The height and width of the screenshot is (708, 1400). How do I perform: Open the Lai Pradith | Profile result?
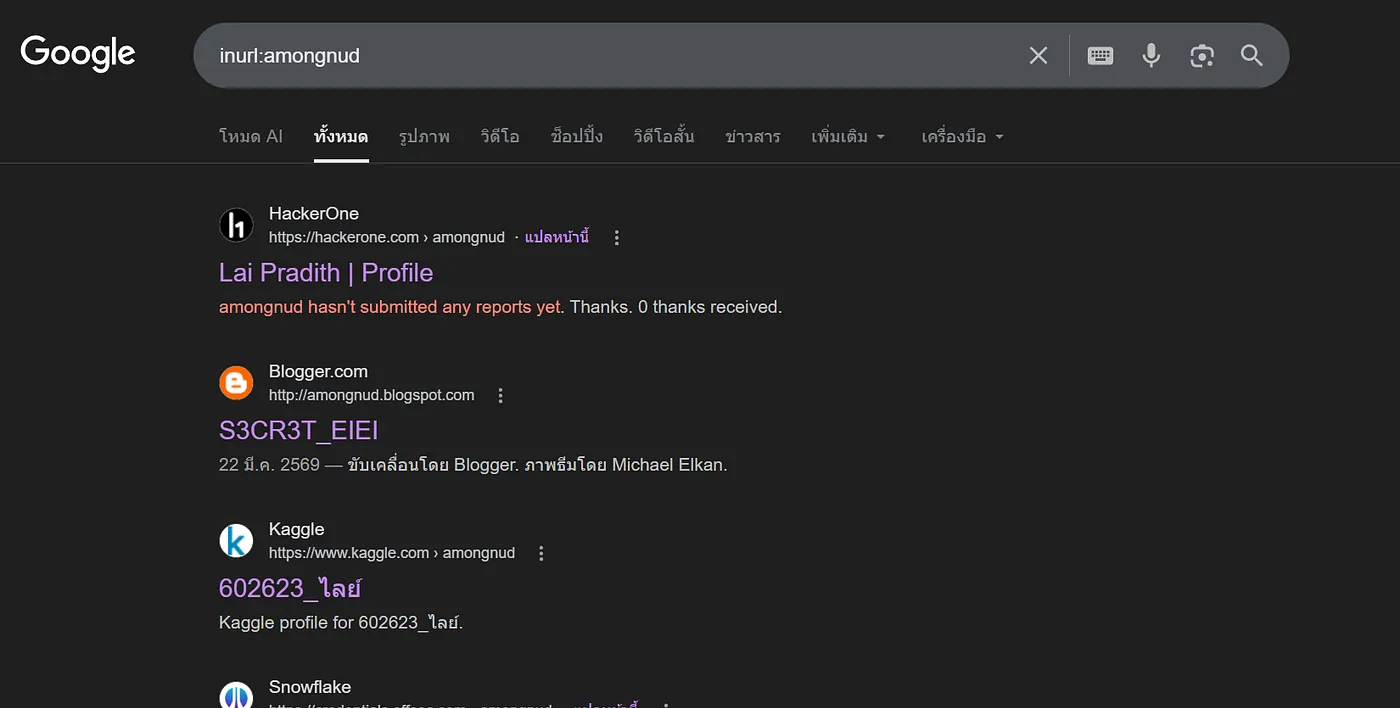326,273
